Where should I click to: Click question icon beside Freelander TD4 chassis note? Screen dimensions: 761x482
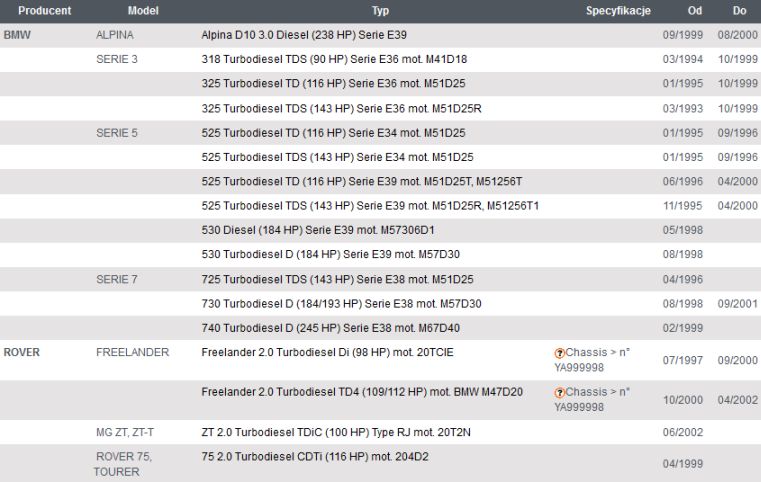[560, 393]
